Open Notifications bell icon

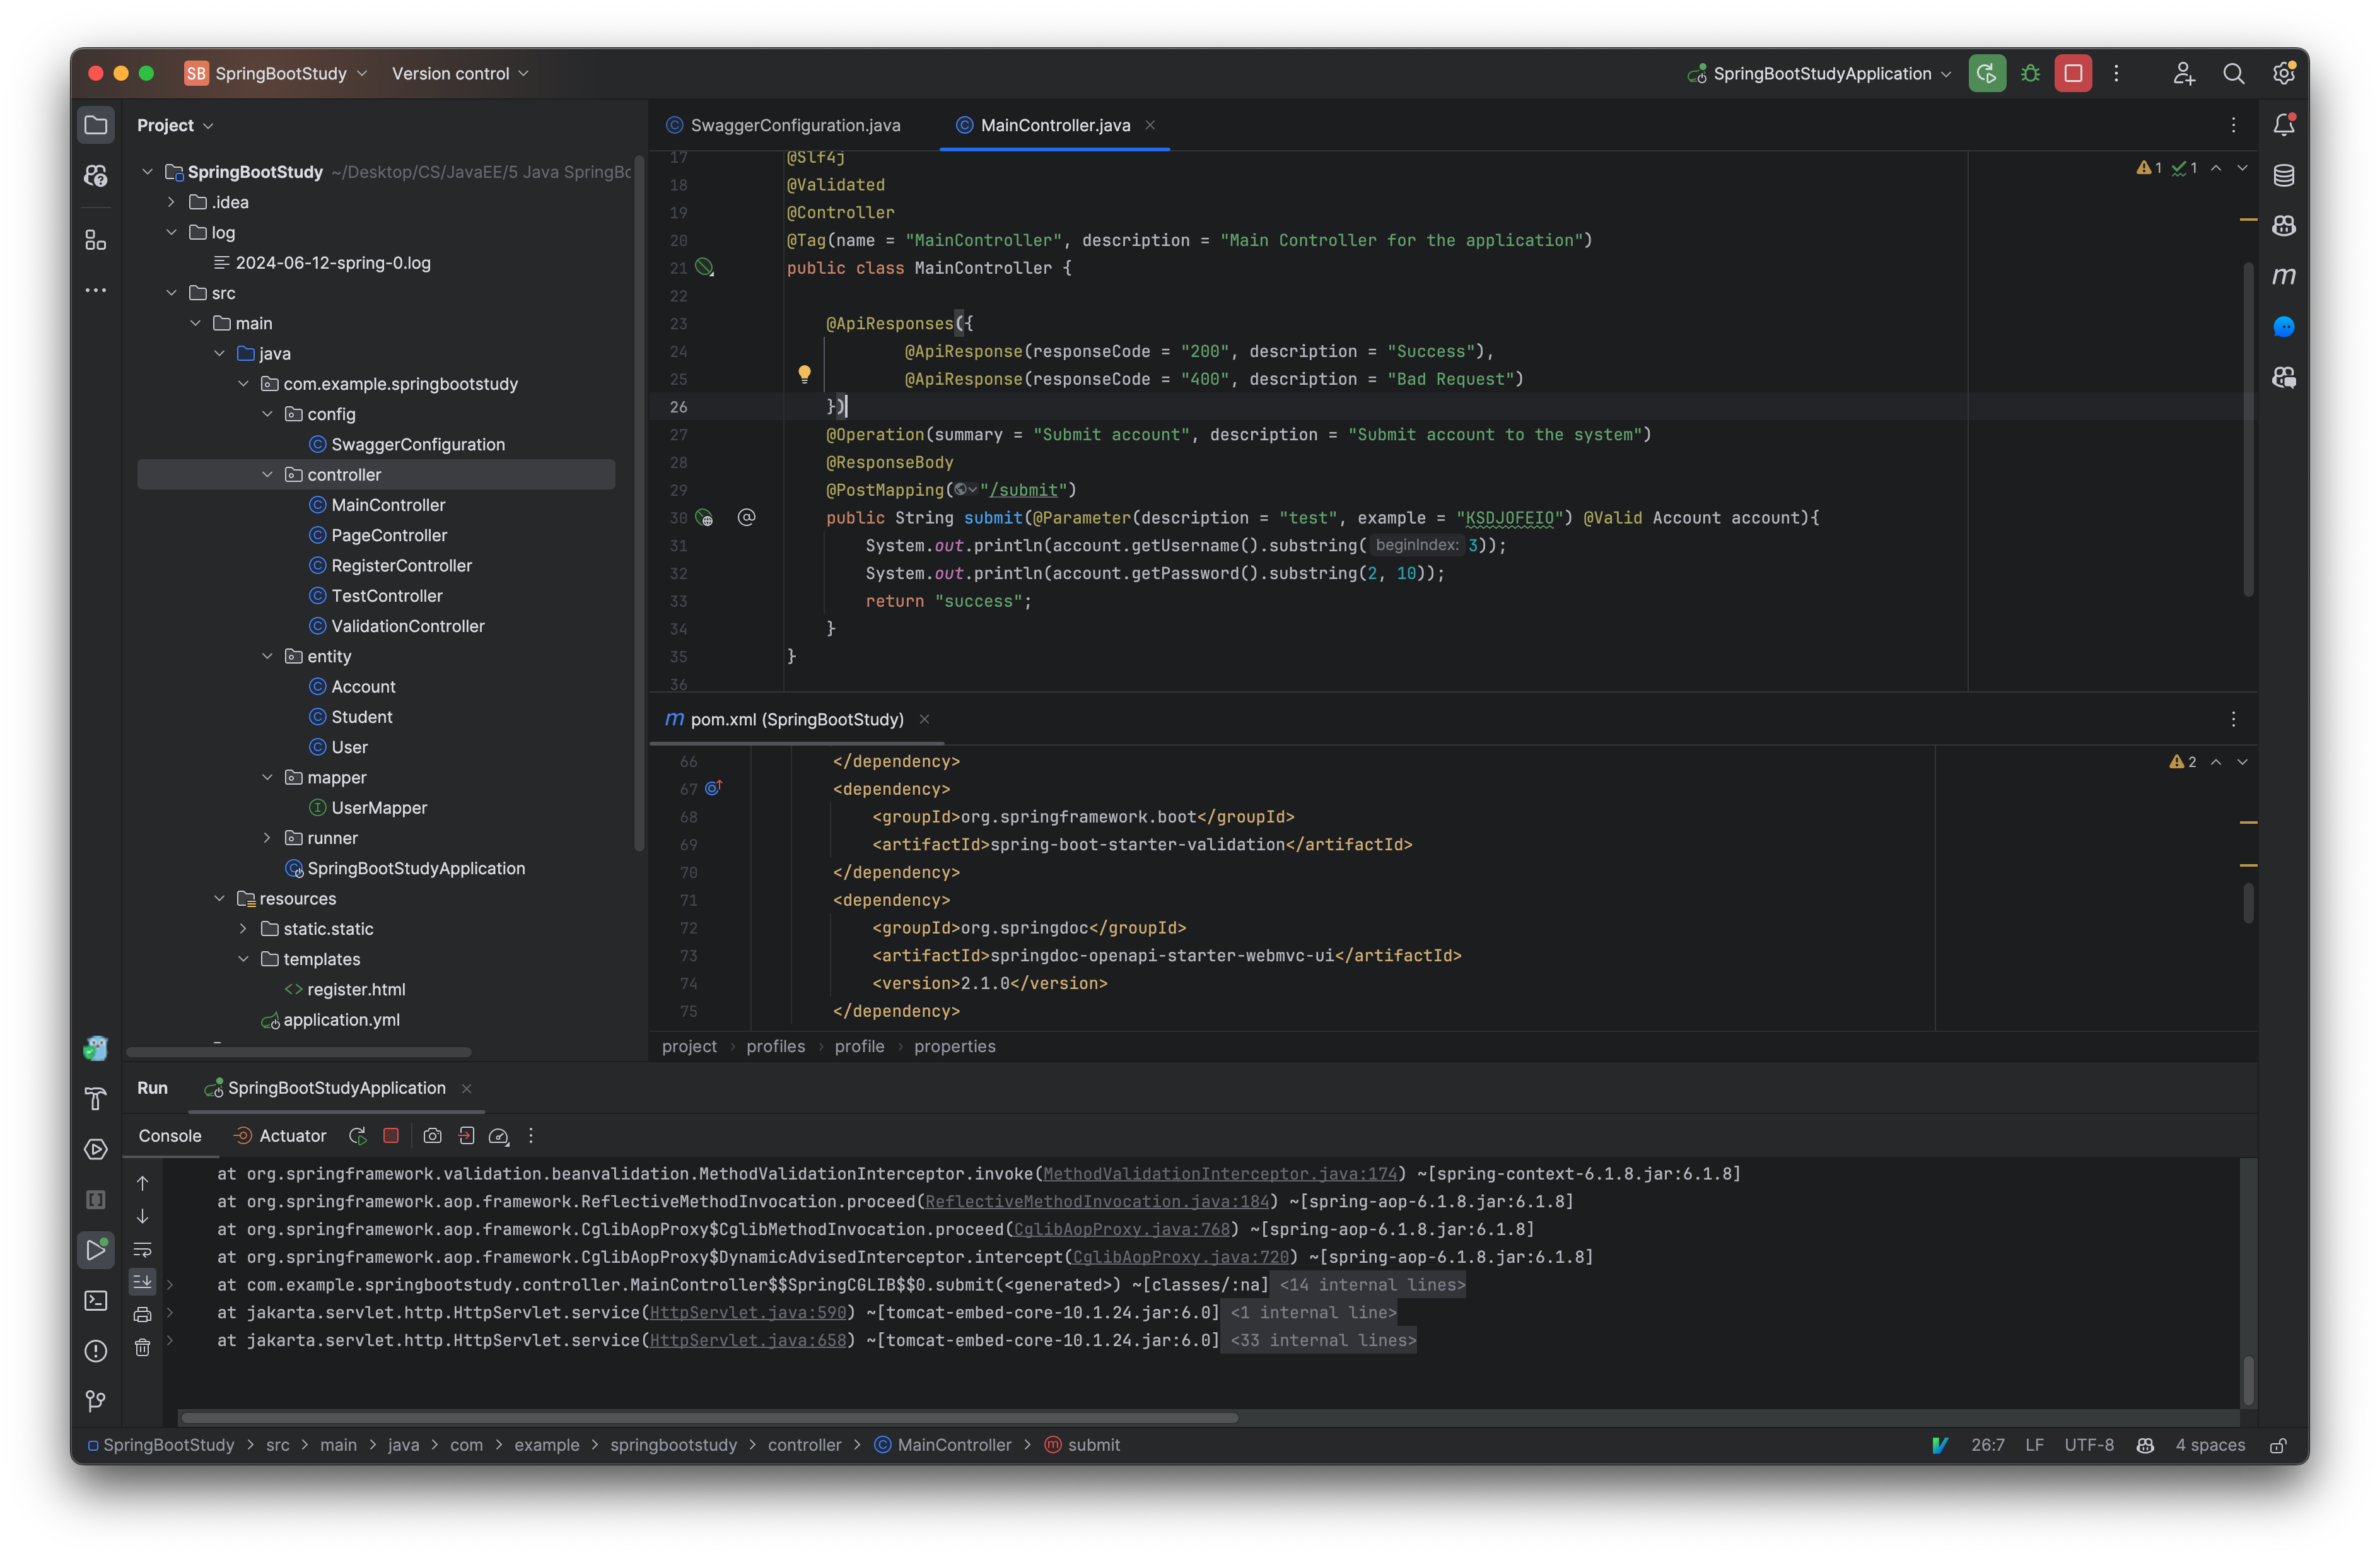[x=2283, y=125]
